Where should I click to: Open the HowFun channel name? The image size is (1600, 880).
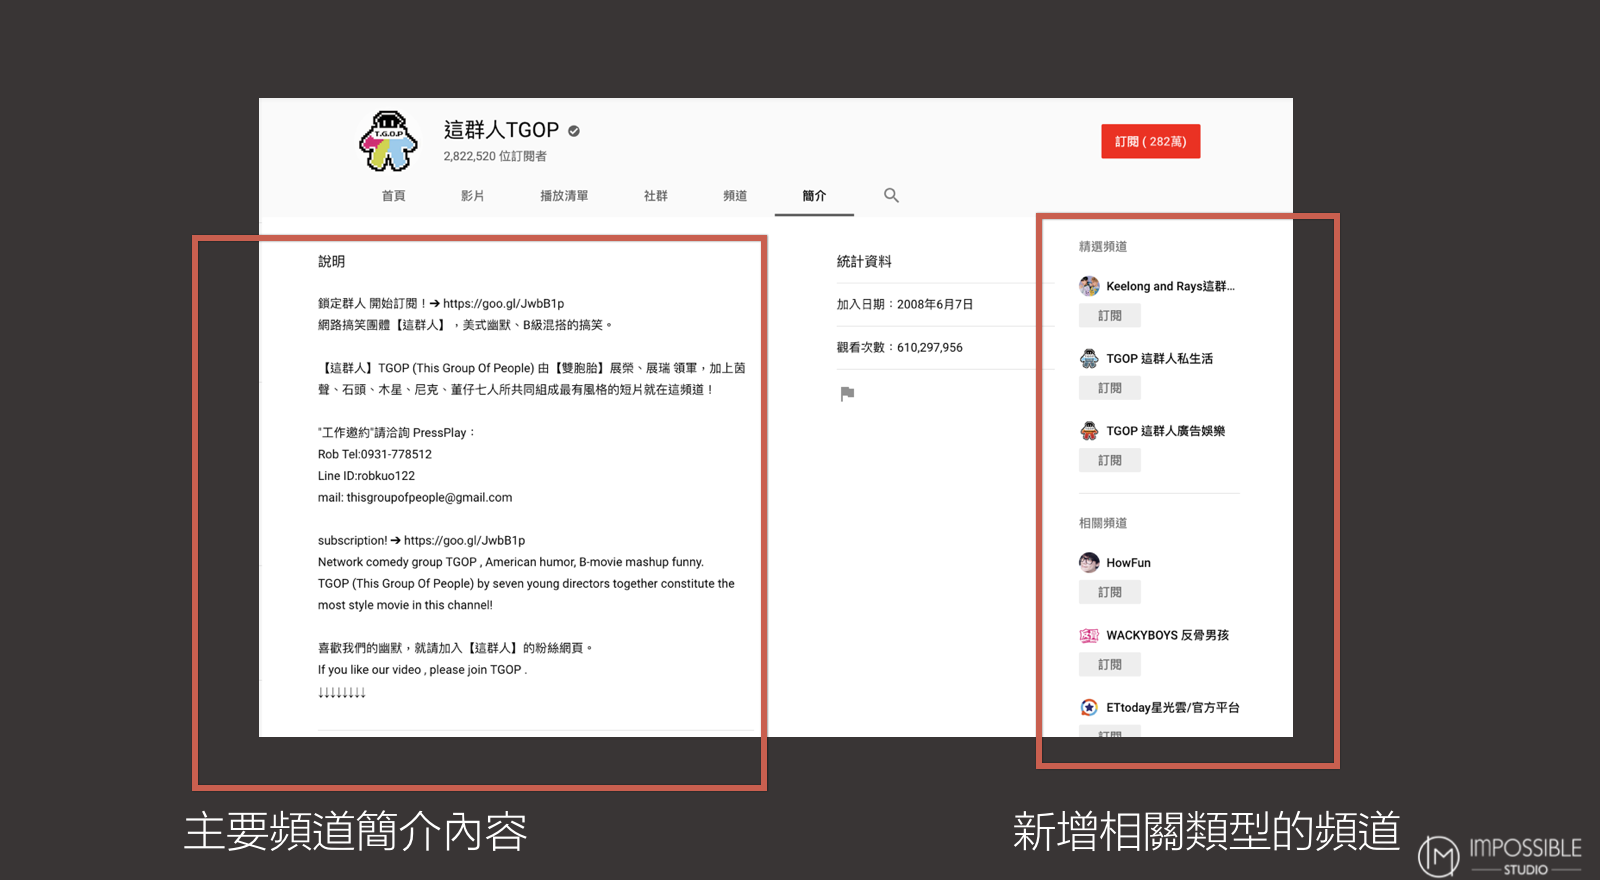[x=1128, y=563]
